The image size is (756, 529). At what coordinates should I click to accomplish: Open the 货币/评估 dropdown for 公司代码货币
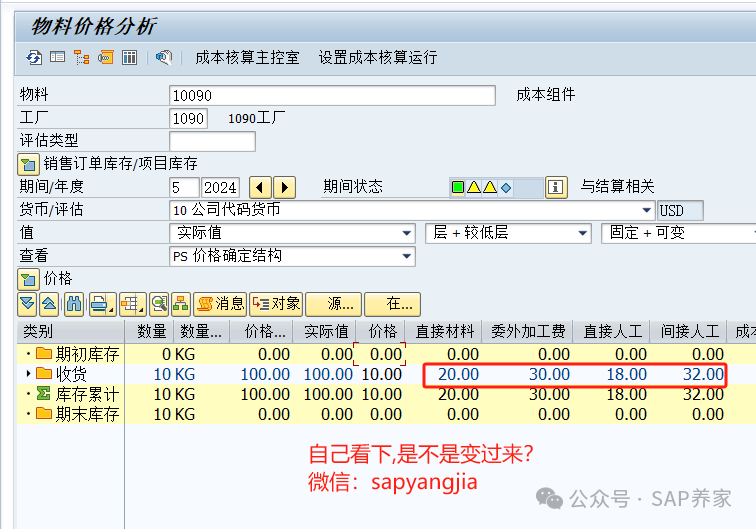tap(647, 210)
